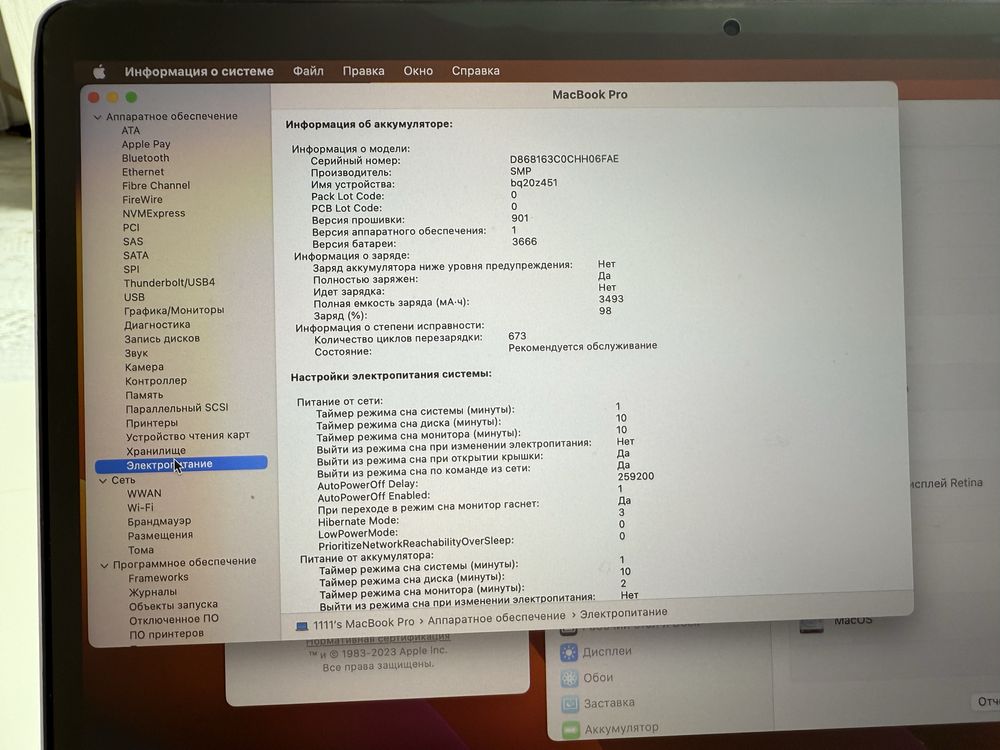Select Fibre Channel in the sidebar
The height and width of the screenshot is (750, 1000).
[156, 186]
